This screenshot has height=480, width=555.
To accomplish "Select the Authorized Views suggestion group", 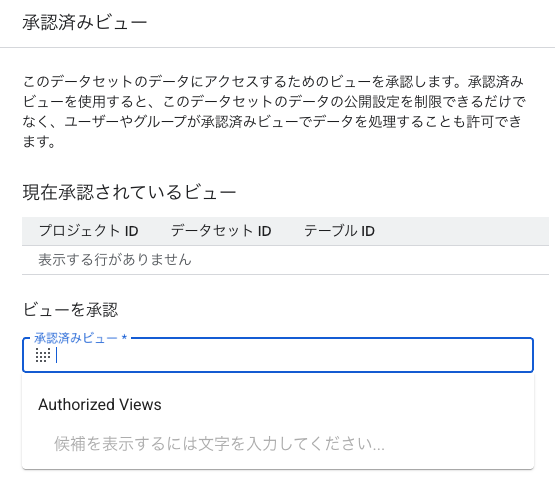I will tap(100, 404).
